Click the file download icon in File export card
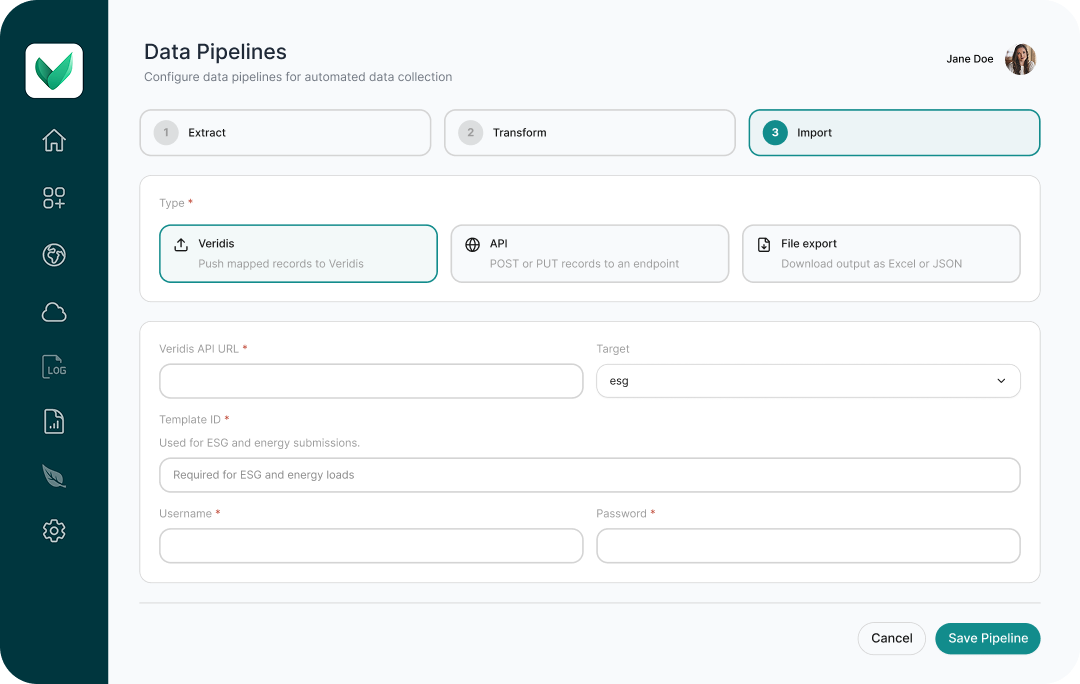Screen dimensions: 1080x684 coord(764,245)
